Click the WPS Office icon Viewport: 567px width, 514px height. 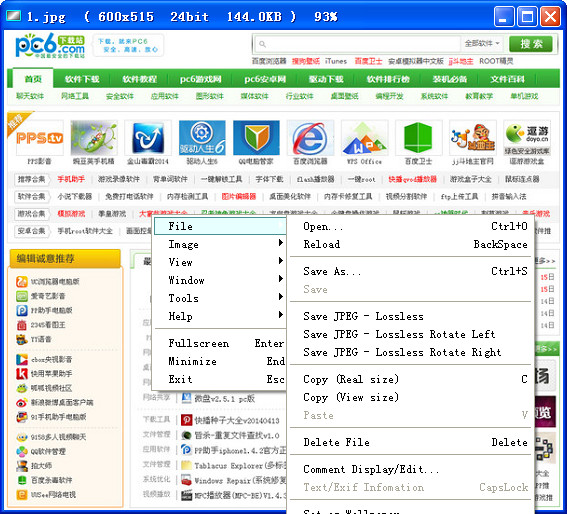coord(364,138)
